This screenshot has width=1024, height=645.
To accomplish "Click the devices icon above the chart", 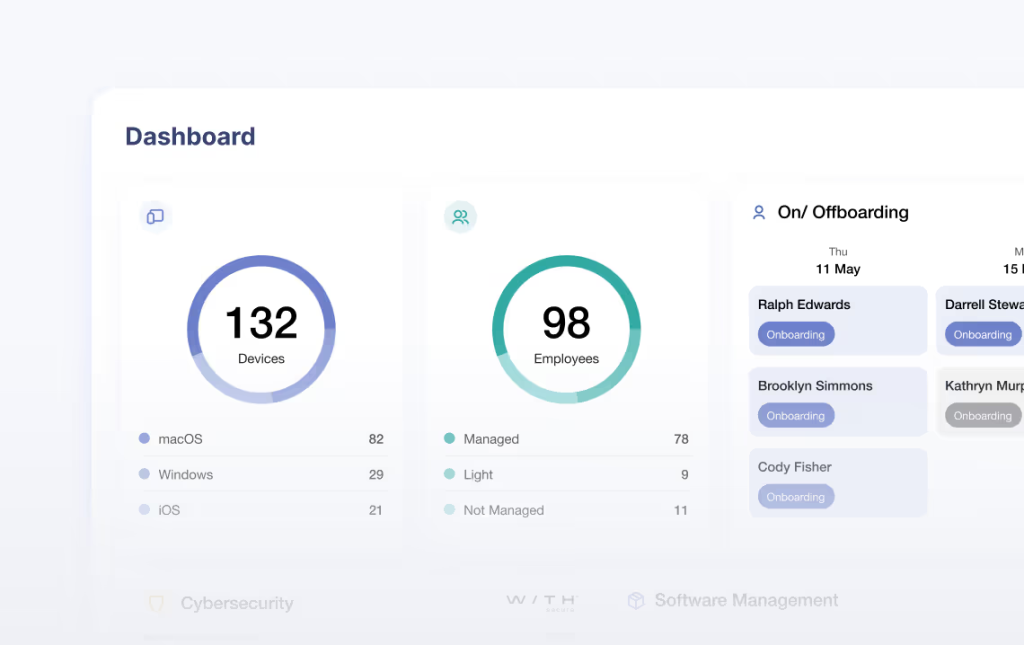I will point(155,217).
